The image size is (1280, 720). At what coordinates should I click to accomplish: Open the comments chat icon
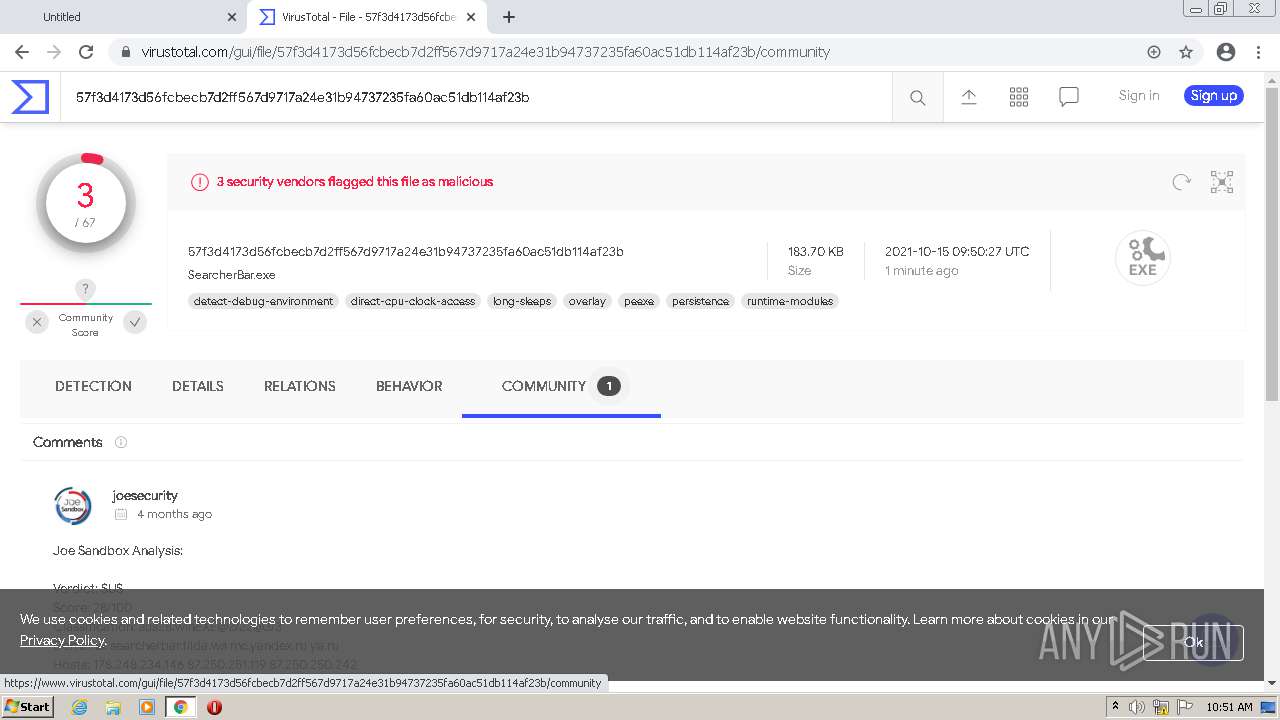click(x=1068, y=97)
